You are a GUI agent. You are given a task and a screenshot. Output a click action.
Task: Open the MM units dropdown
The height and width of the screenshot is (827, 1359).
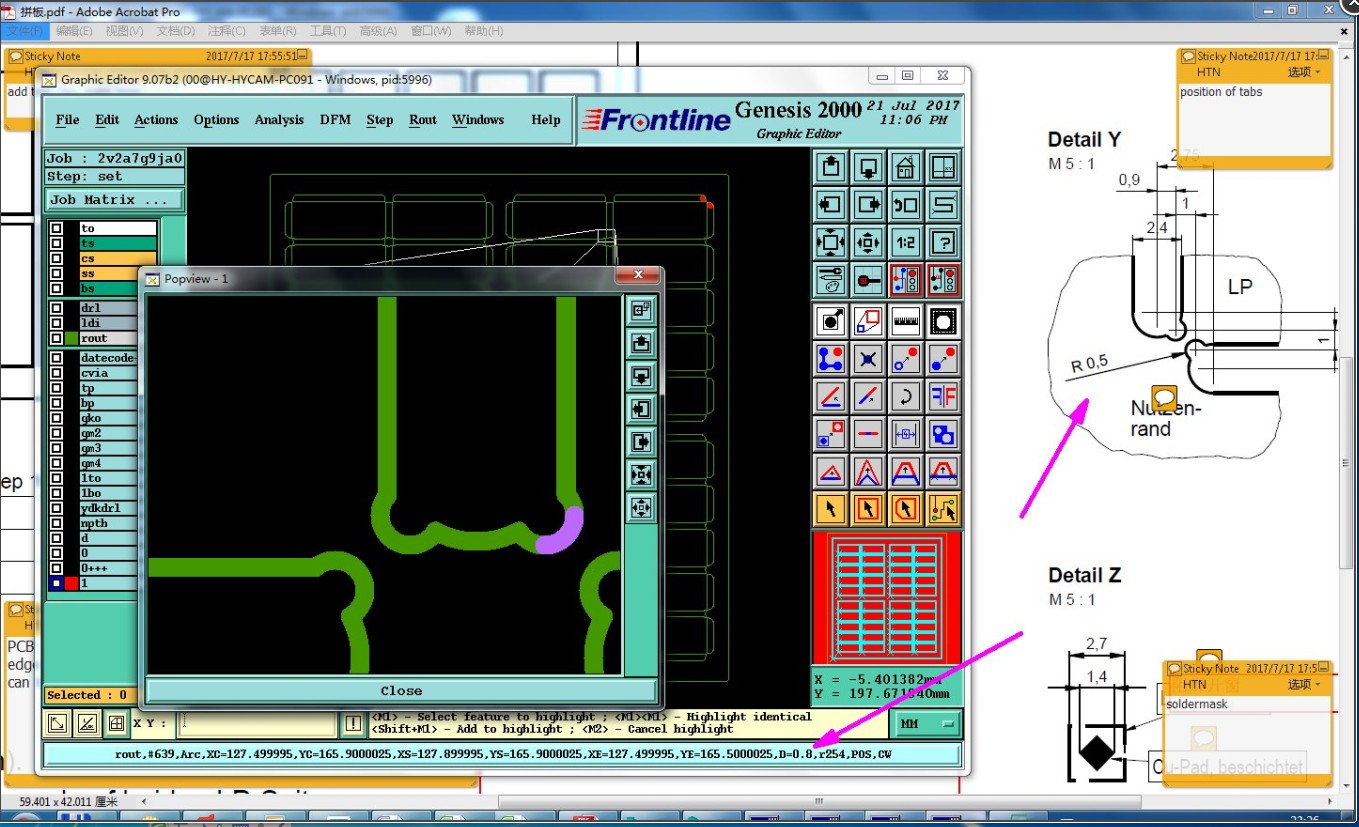click(x=926, y=723)
